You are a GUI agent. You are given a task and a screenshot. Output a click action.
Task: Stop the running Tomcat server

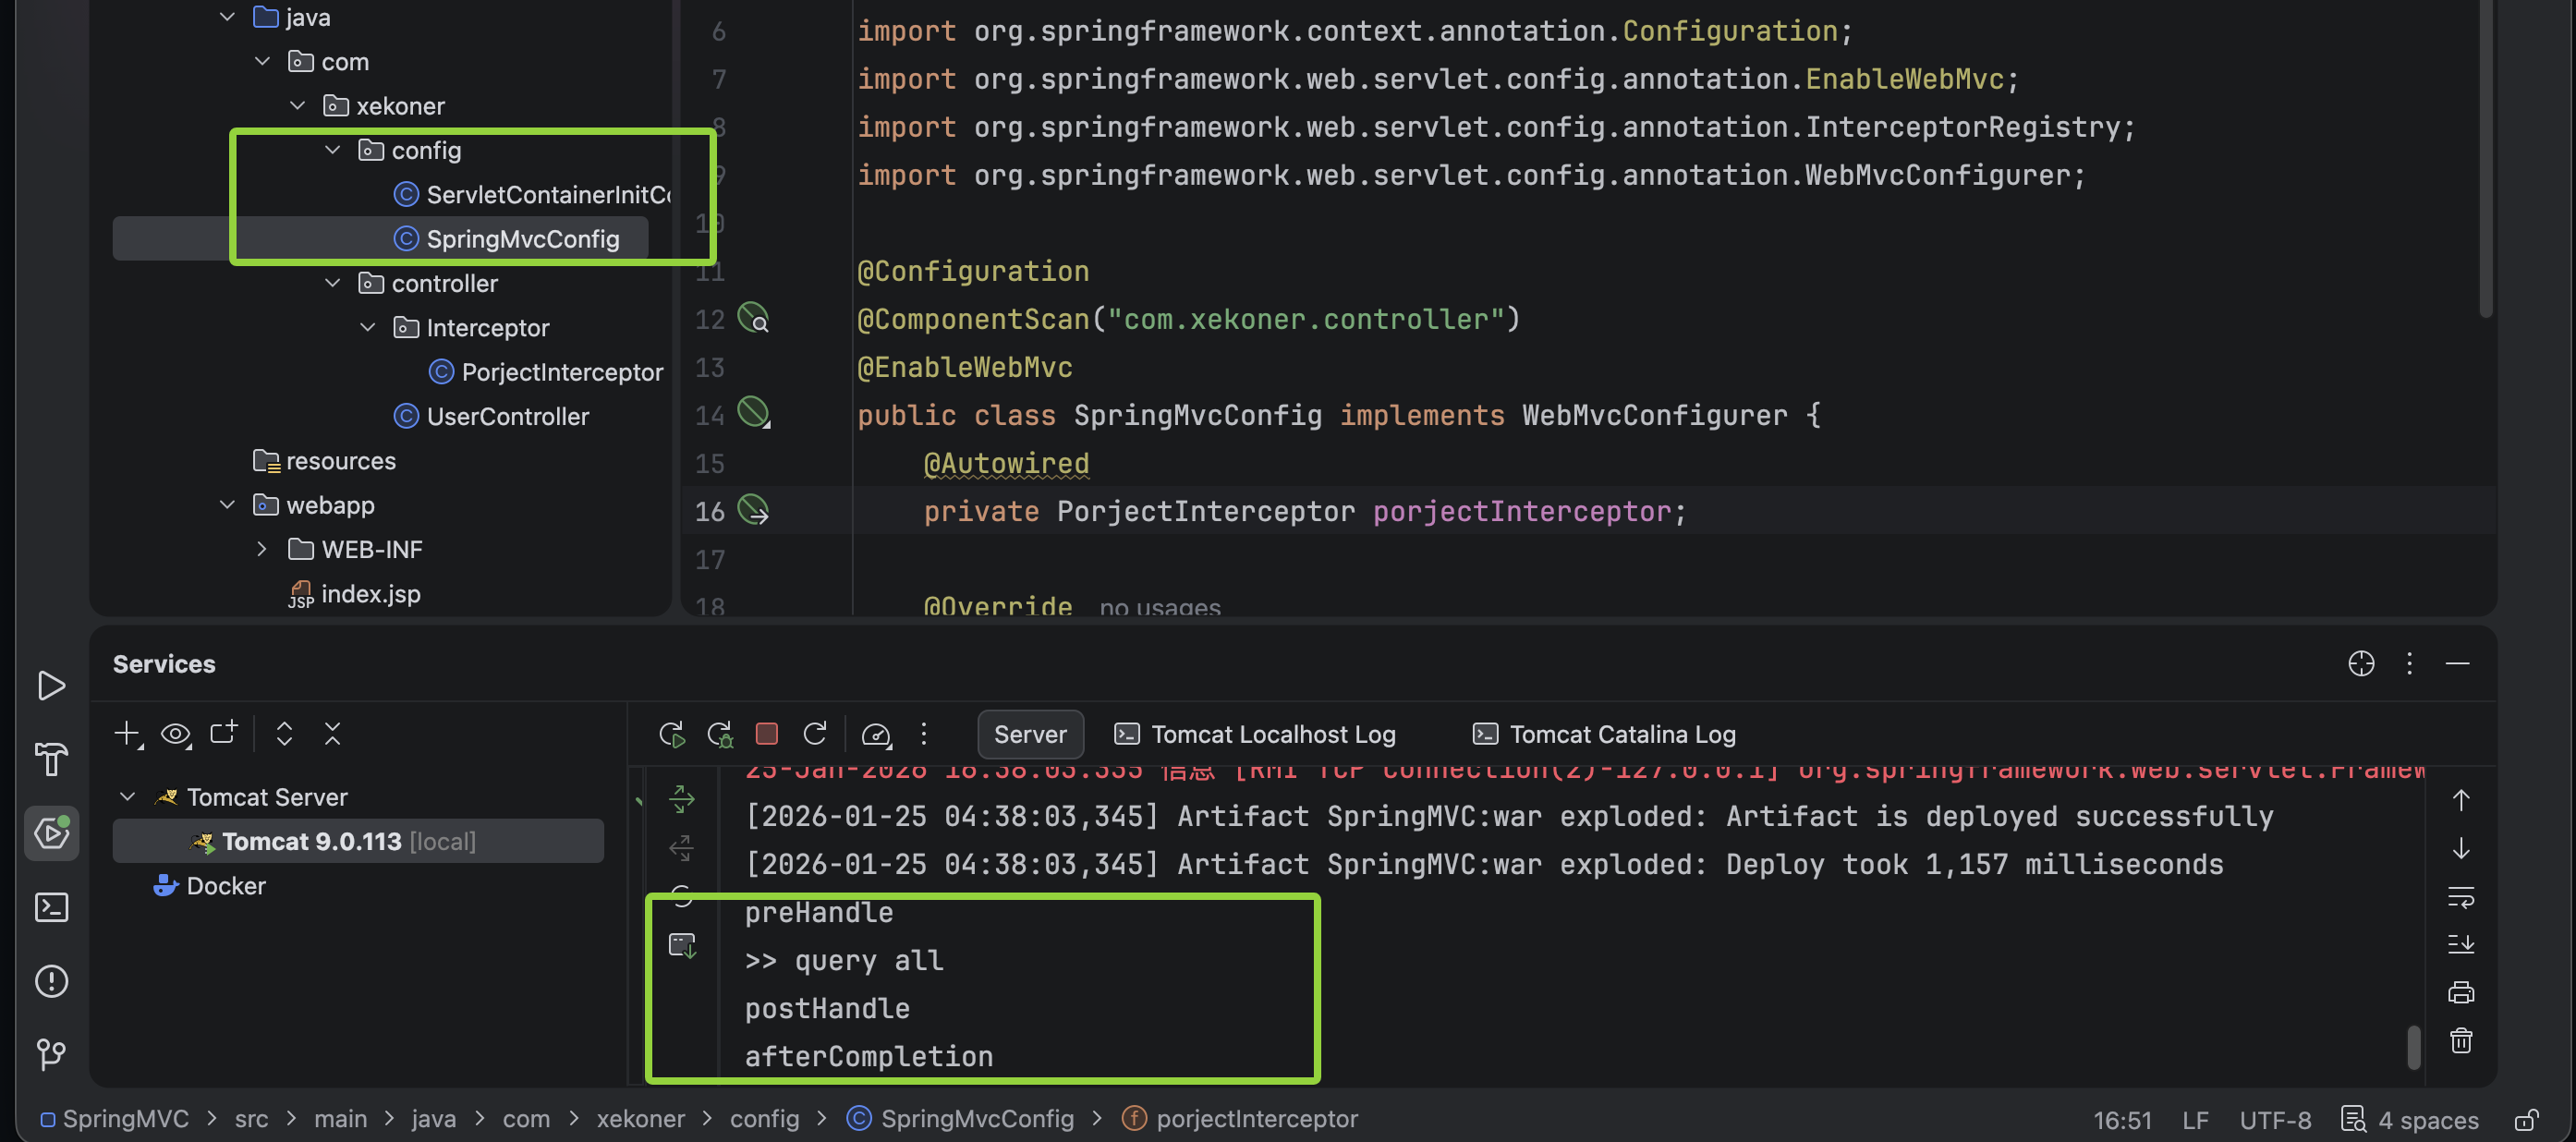767,733
